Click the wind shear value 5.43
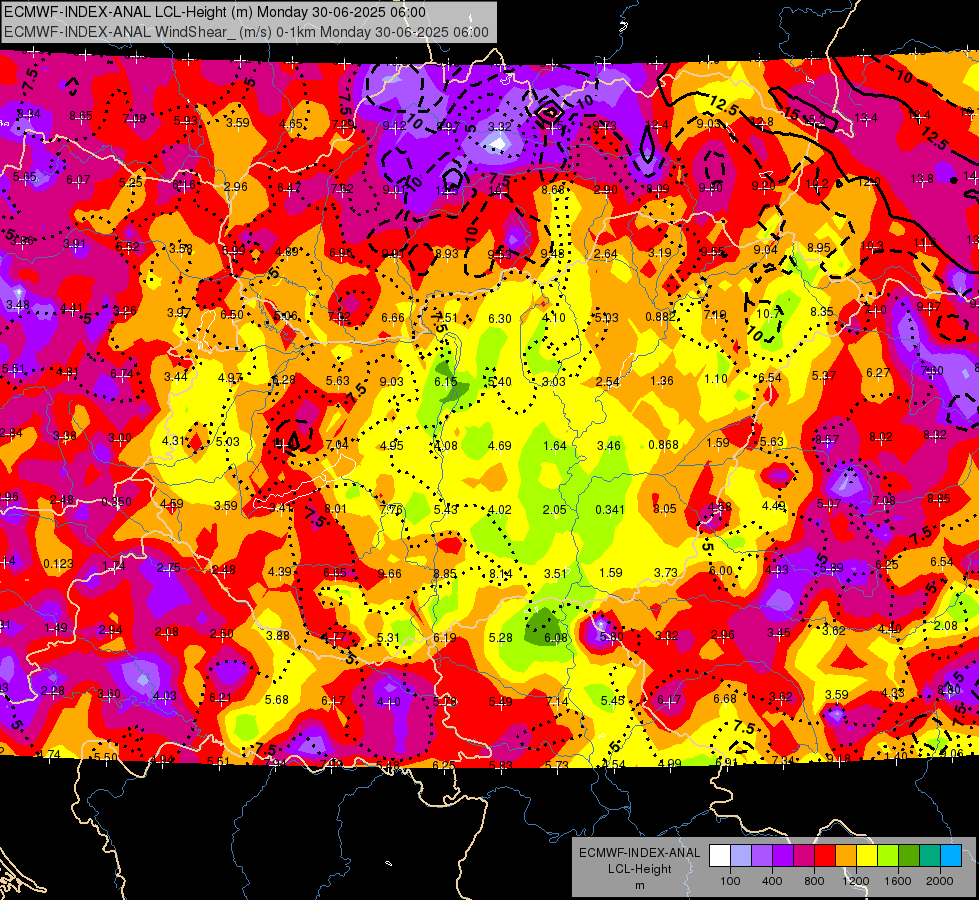Screen dimensions: 979x900 point(446,510)
